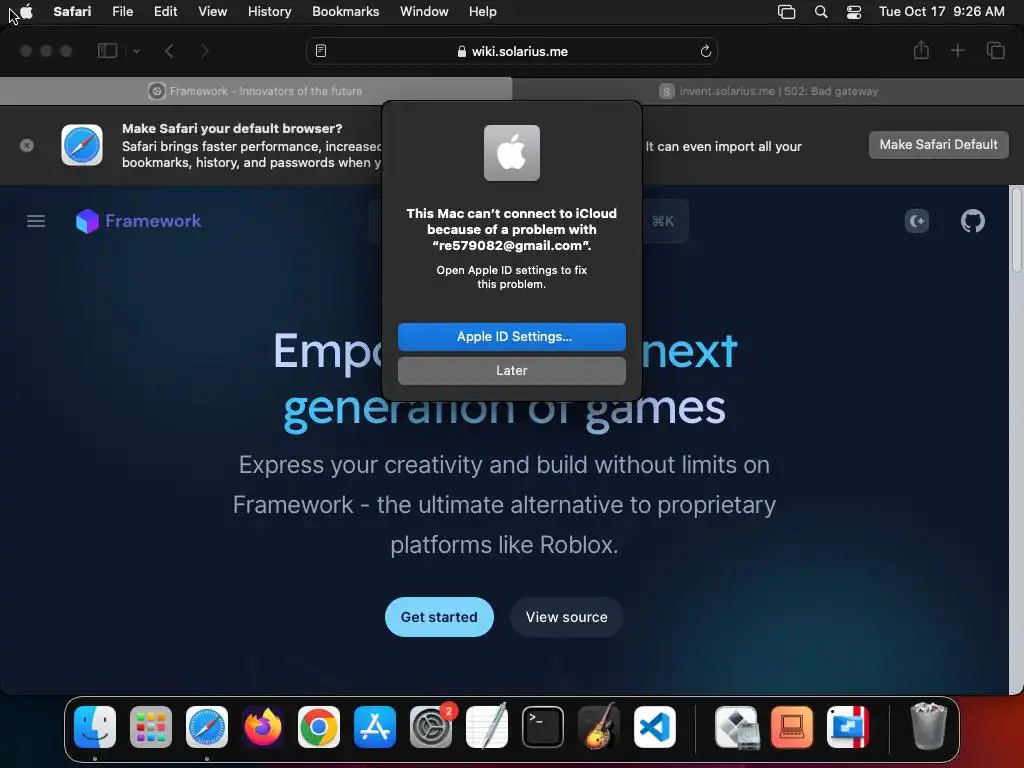The width and height of the screenshot is (1024, 768).
Task: Click the page vertical scrollbar
Action: tap(1016, 230)
